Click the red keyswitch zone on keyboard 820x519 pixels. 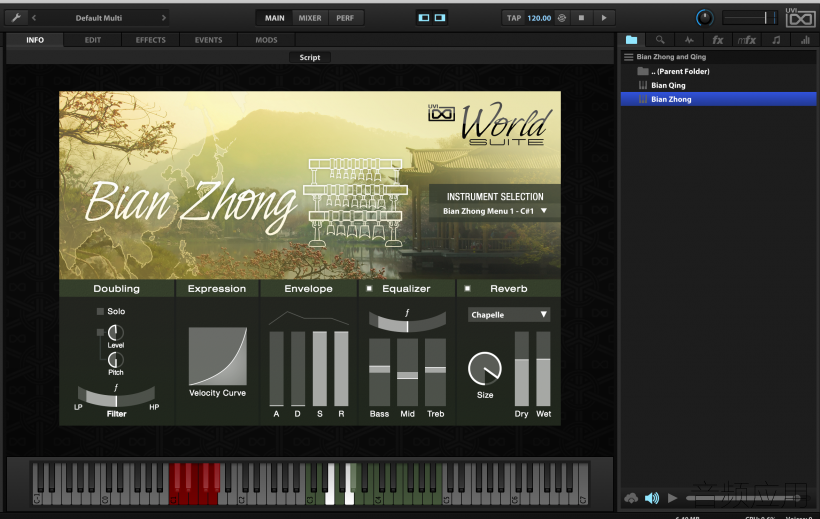click(x=195, y=483)
